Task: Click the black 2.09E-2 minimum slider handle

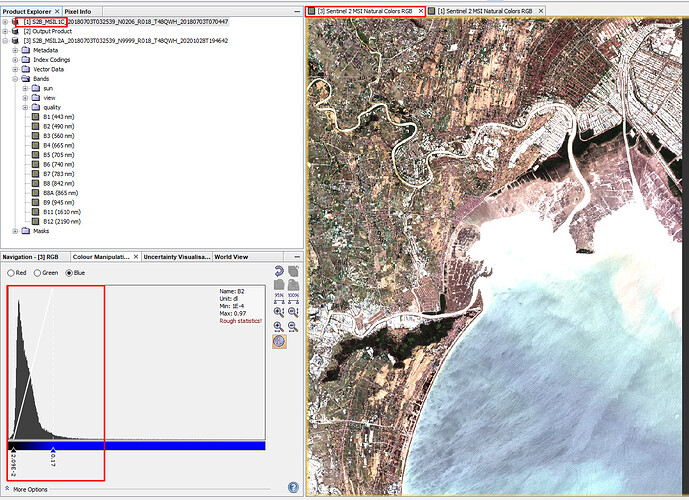Action: pyautogui.click(x=13, y=450)
